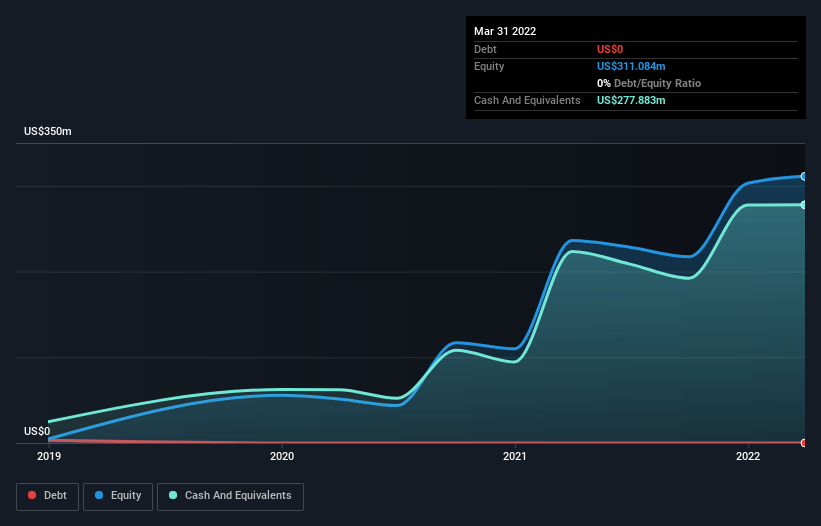Select the Cash And Equivalents end-point marker
821x526 pixels.
pyautogui.click(x=804, y=205)
